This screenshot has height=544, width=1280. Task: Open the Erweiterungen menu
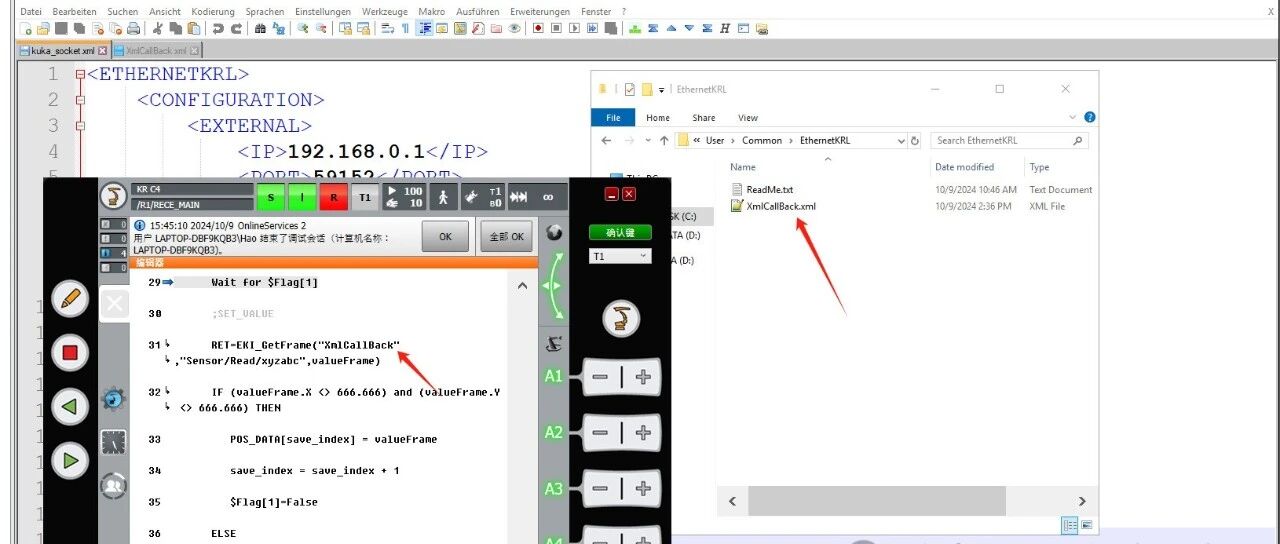coord(540,10)
